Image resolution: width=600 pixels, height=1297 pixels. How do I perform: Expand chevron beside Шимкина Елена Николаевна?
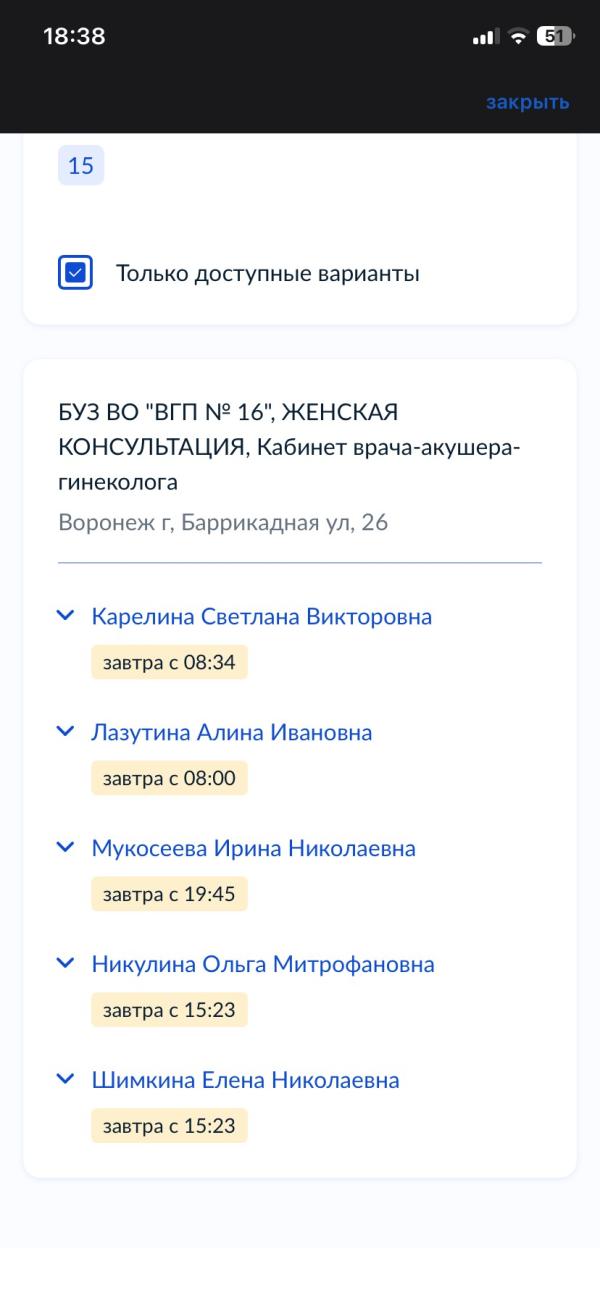click(66, 1080)
